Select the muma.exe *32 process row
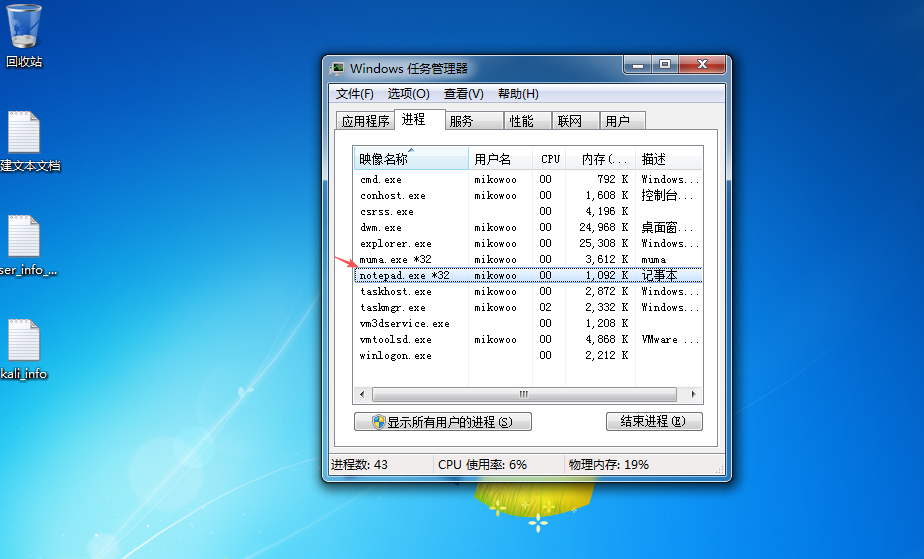The image size is (924, 559). (x=528, y=259)
